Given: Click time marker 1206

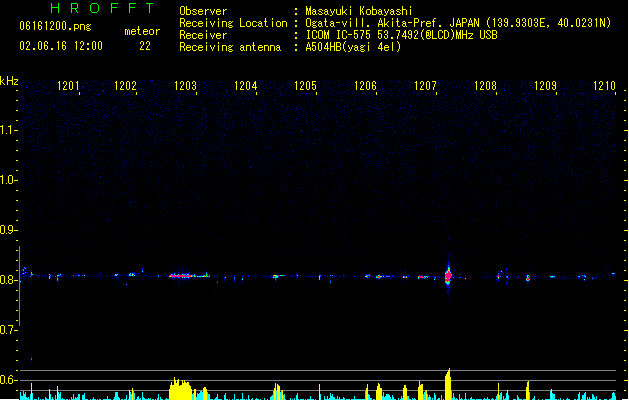Looking at the screenshot, I should [365, 86].
